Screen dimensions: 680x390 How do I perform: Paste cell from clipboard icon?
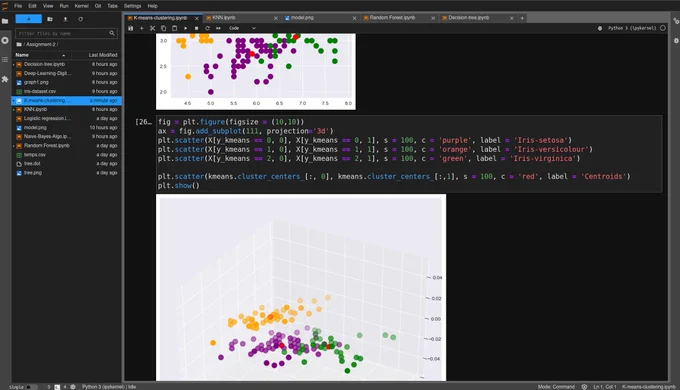[174, 28]
